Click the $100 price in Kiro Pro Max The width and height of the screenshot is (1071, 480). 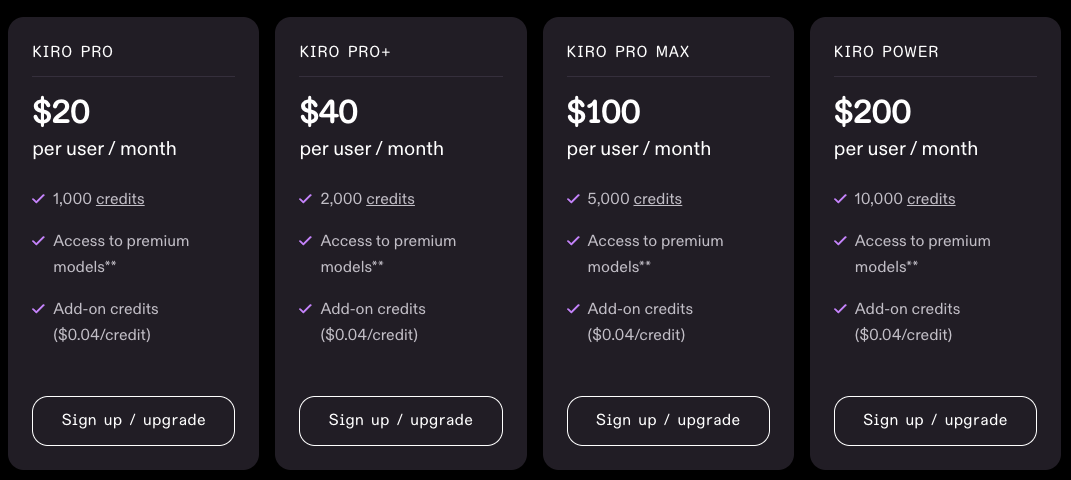coord(604,112)
